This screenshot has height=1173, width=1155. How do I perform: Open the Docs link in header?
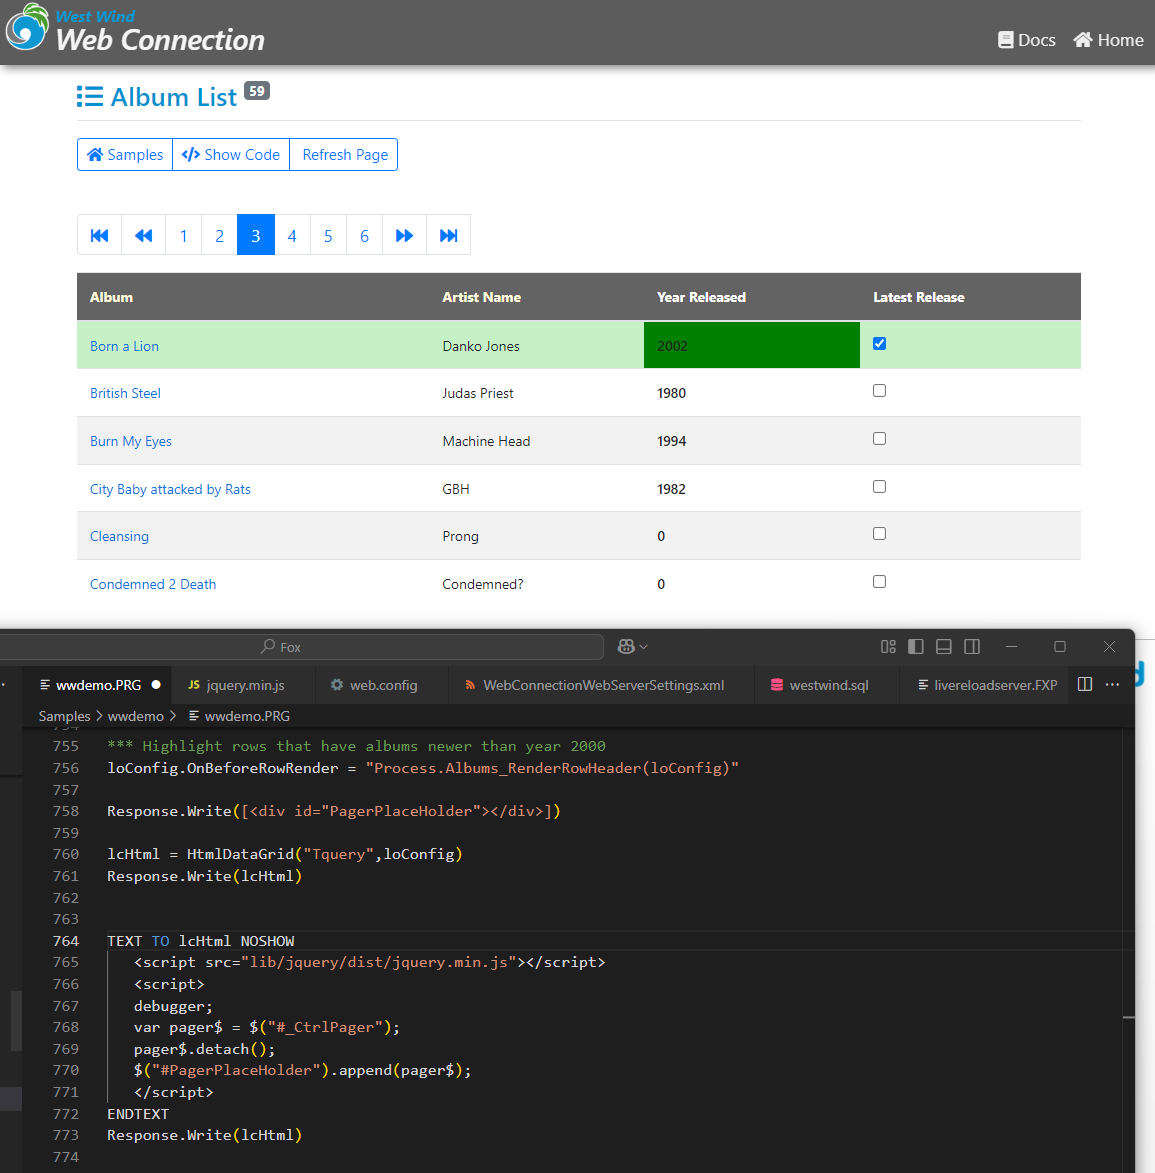point(1026,40)
